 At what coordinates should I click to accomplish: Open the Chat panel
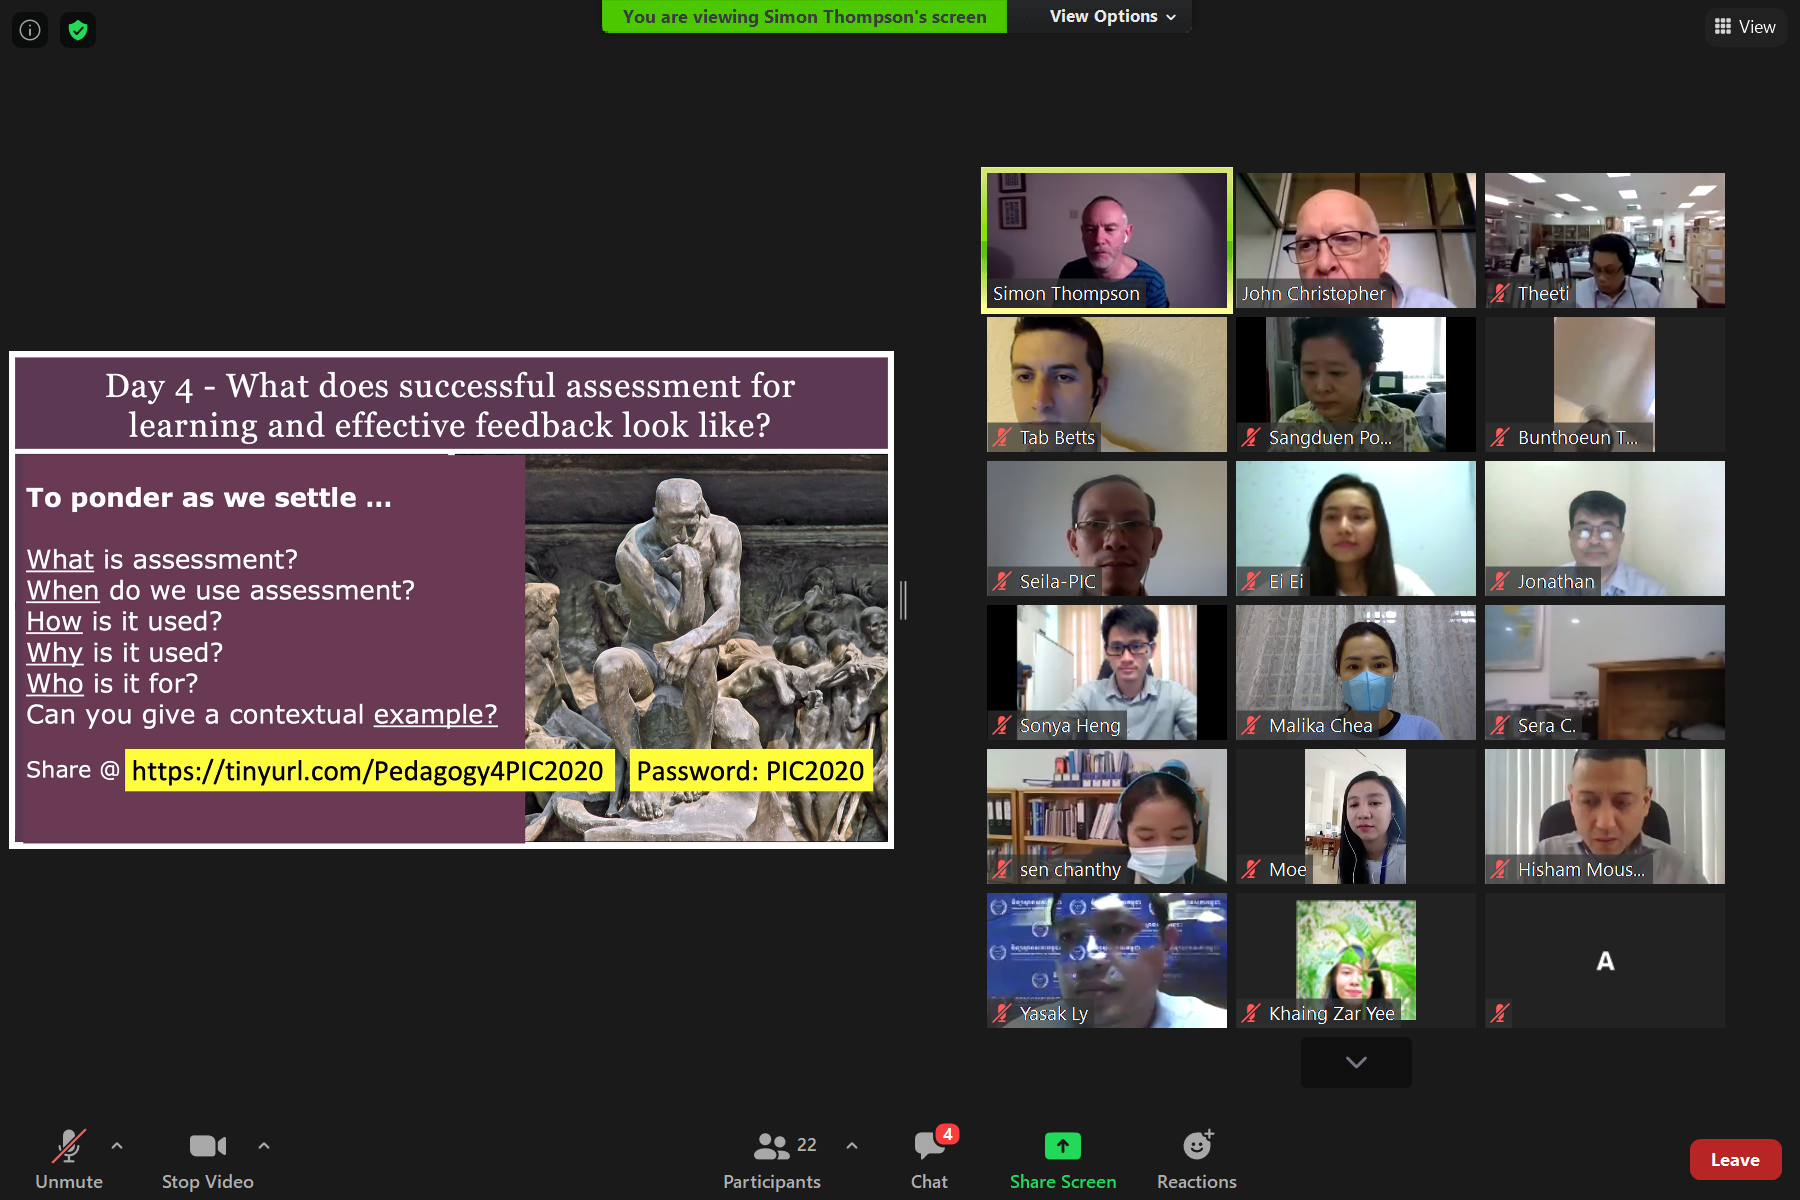pos(930,1160)
